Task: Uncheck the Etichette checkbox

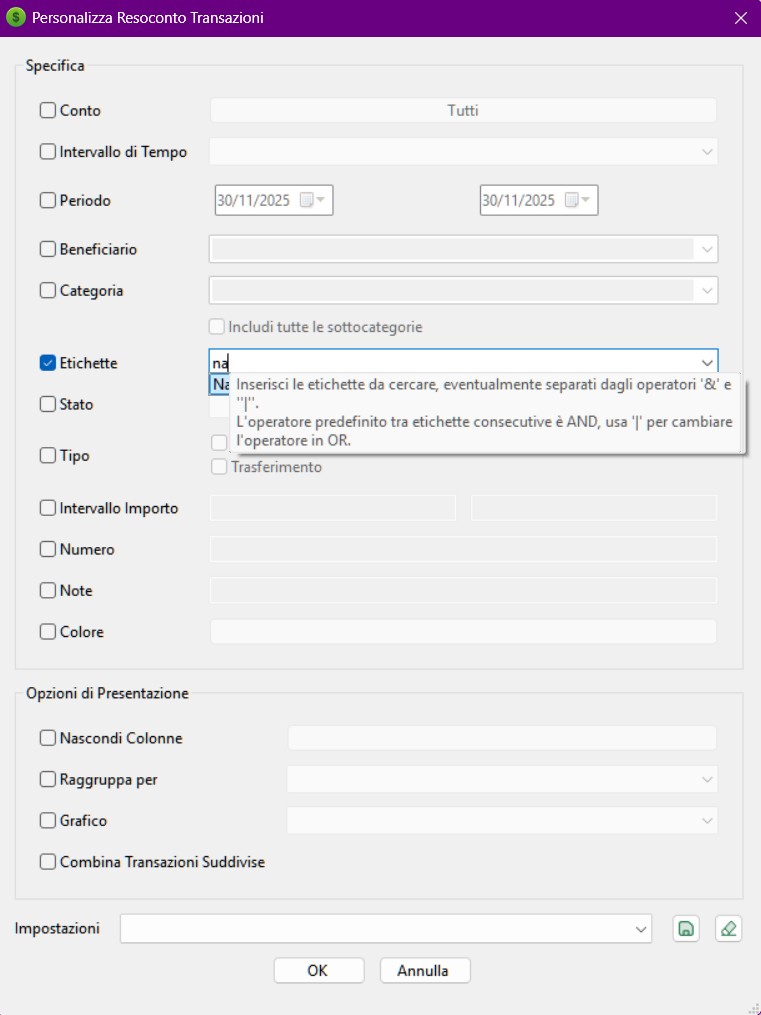Action: pyautogui.click(x=48, y=363)
